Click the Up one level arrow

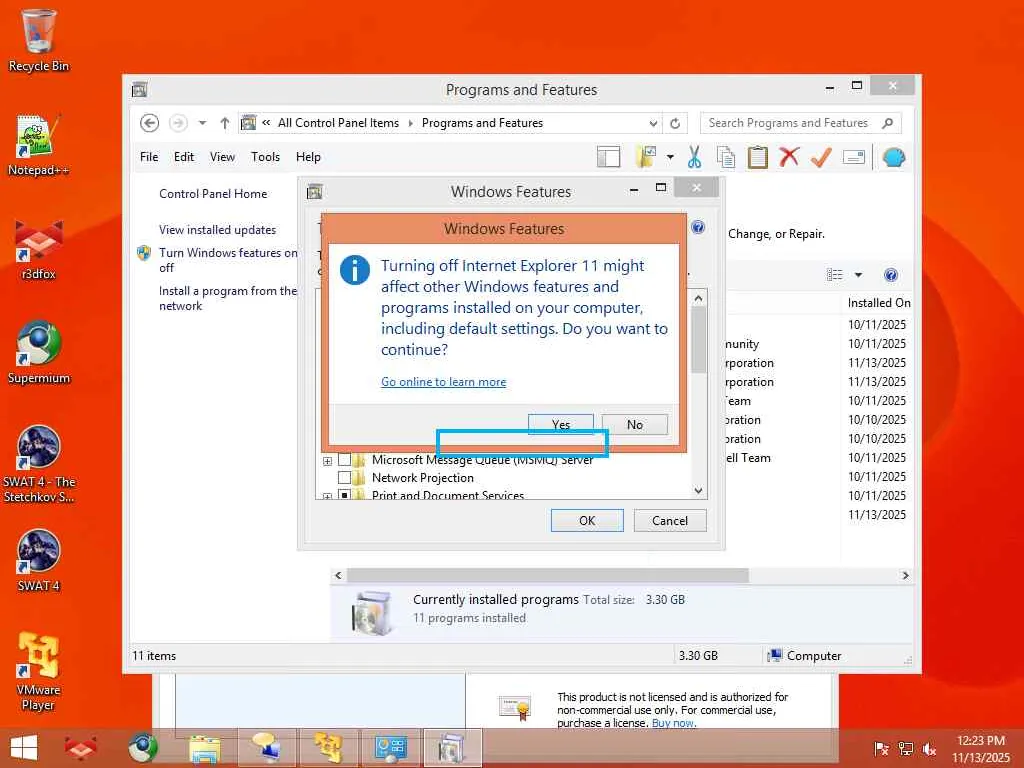(x=225, y=123)
